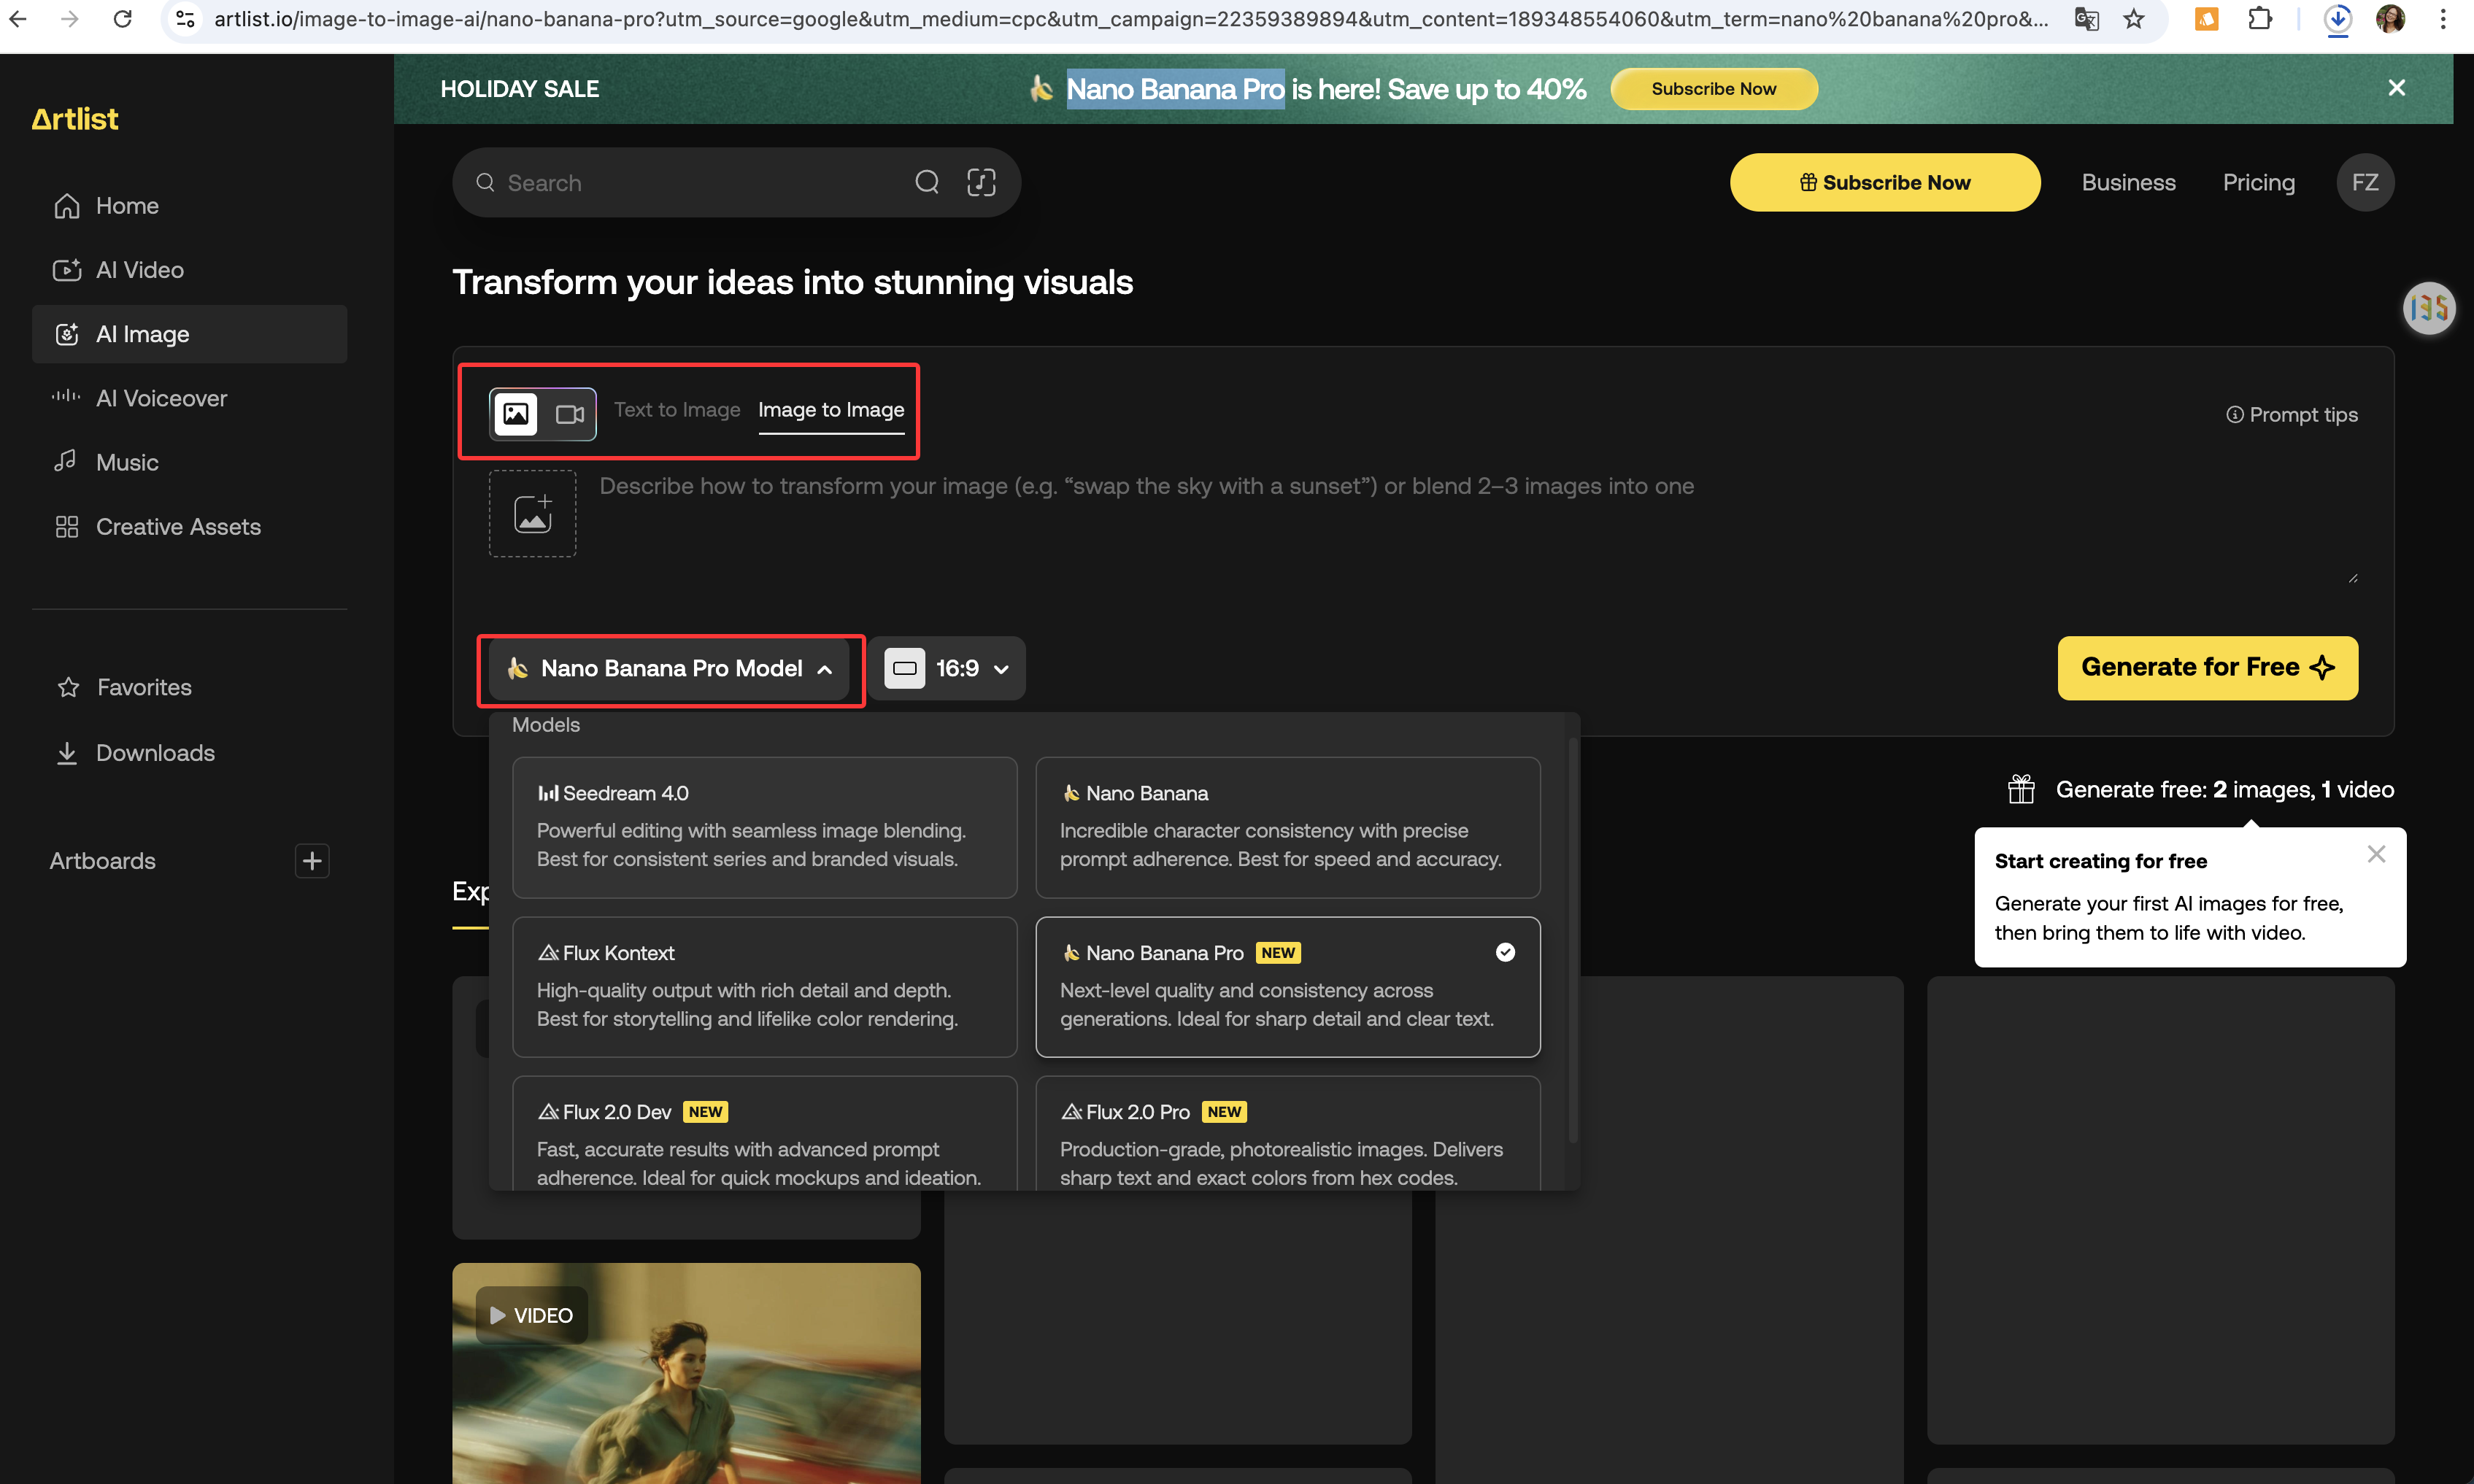Bookmark page with star icon
The width and height of the screenshot is (2474, 1484).
pos(2133,19)
